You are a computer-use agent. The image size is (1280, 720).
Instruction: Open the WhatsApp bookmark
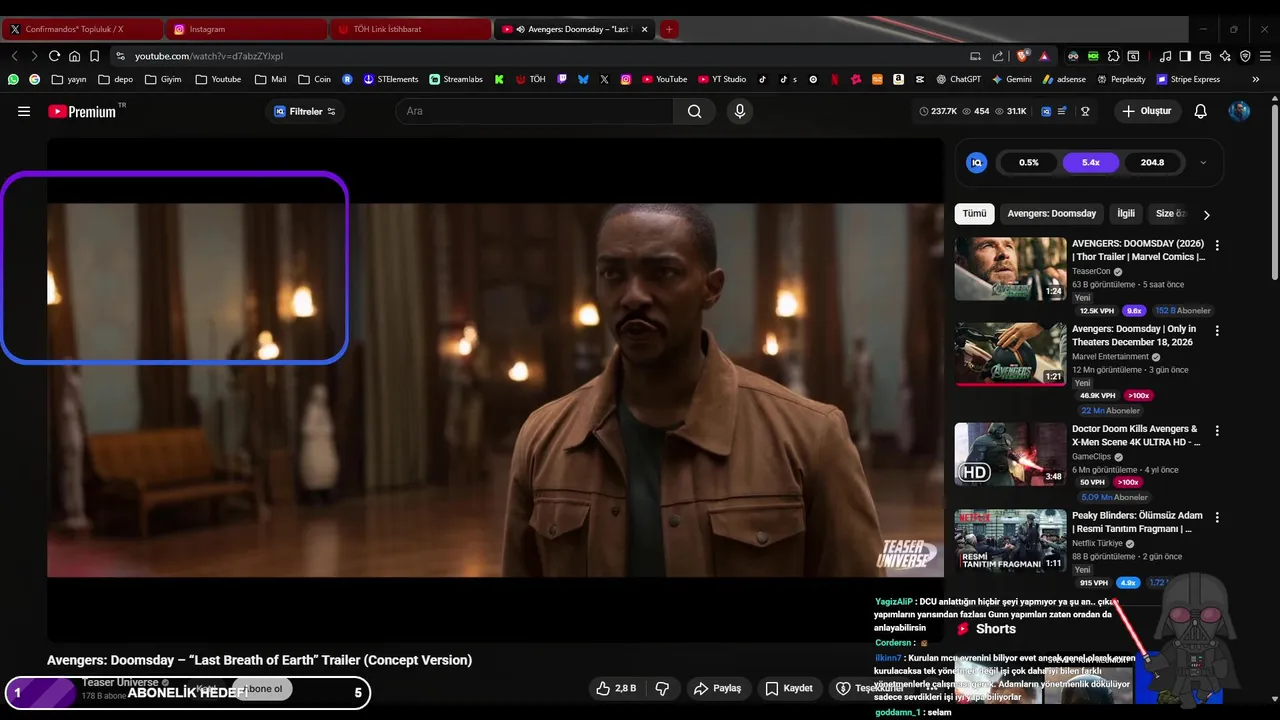pyautogui.click(x=13, y=79)
